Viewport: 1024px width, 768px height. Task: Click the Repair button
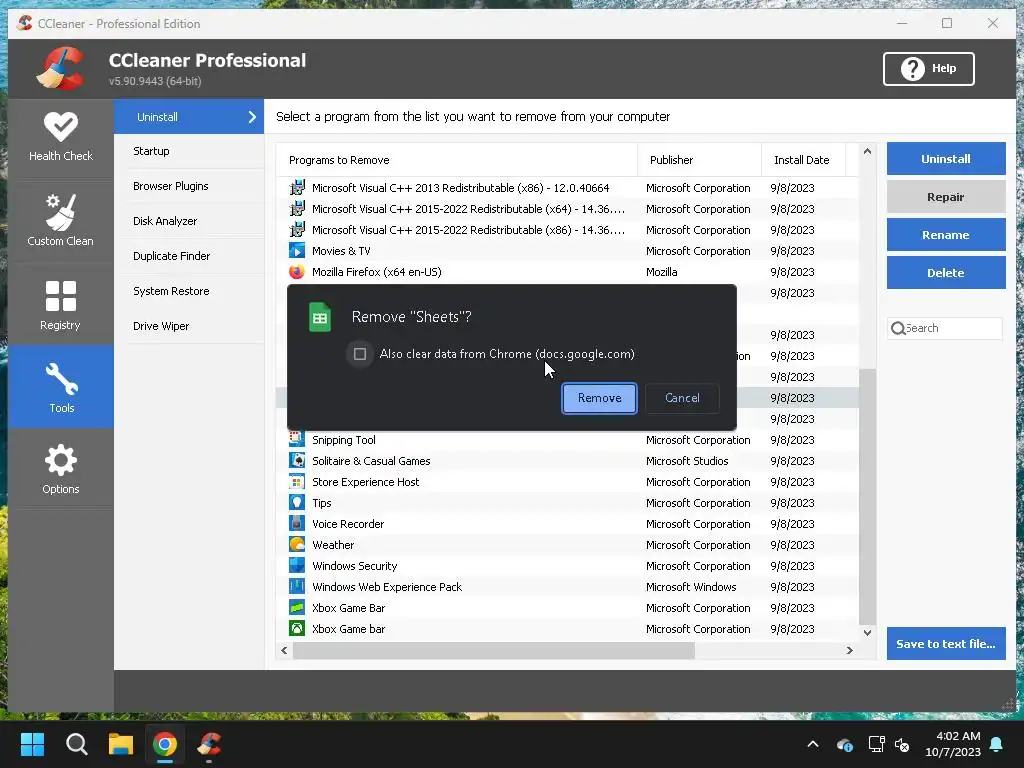(946, 197)
